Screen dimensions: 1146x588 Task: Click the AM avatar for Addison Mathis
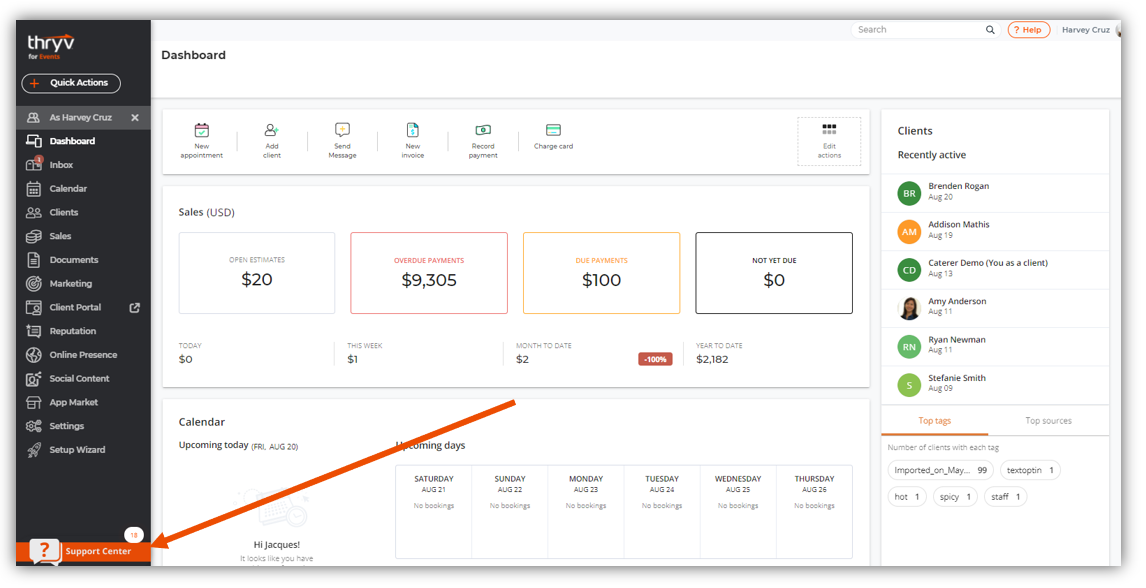pos(908,232)
